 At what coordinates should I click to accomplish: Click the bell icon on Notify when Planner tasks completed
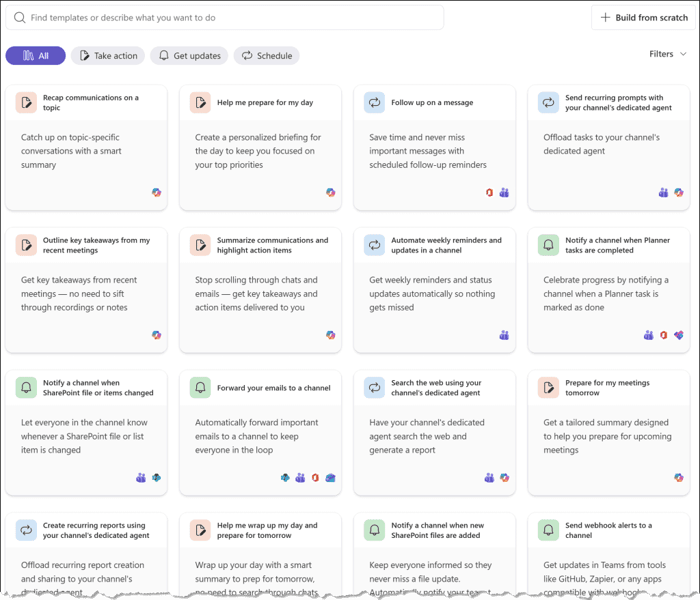point(549,245)
